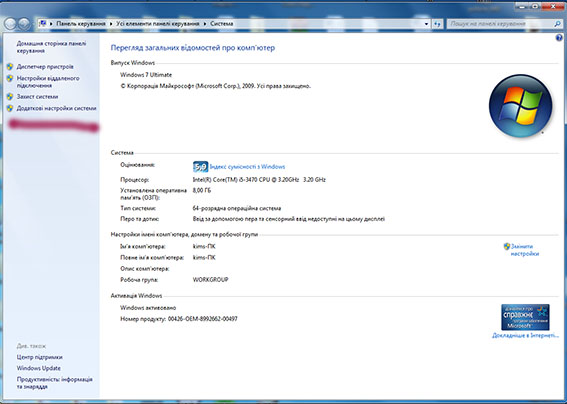Image resolution: width=567 pixels, height=404 pixels.
Task: Click the 'Ввід за допомогою пера' pen and touch value
Action: 289,219
